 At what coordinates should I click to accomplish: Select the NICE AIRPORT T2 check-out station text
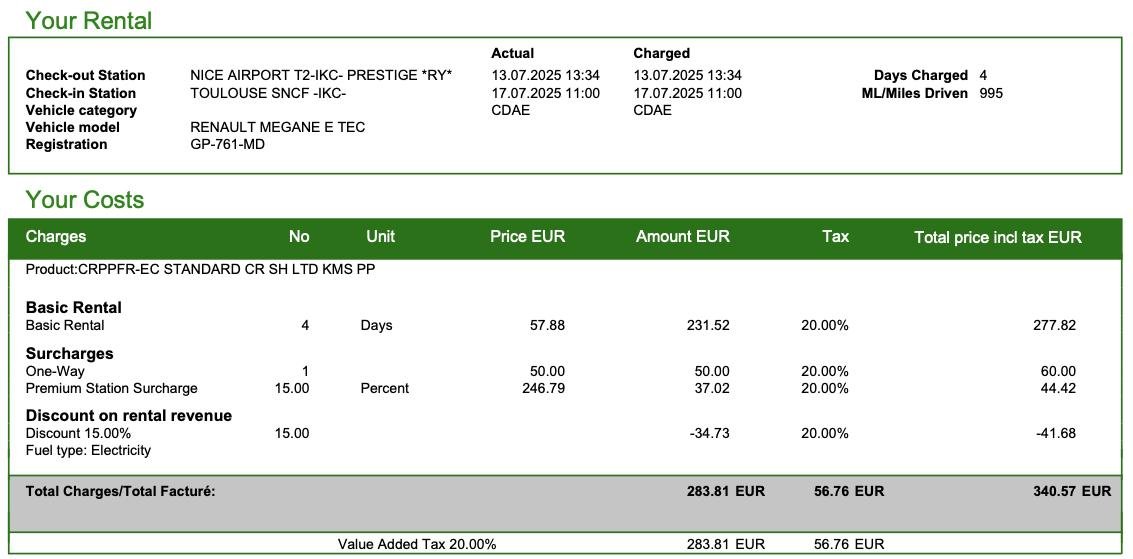[321, 75]
